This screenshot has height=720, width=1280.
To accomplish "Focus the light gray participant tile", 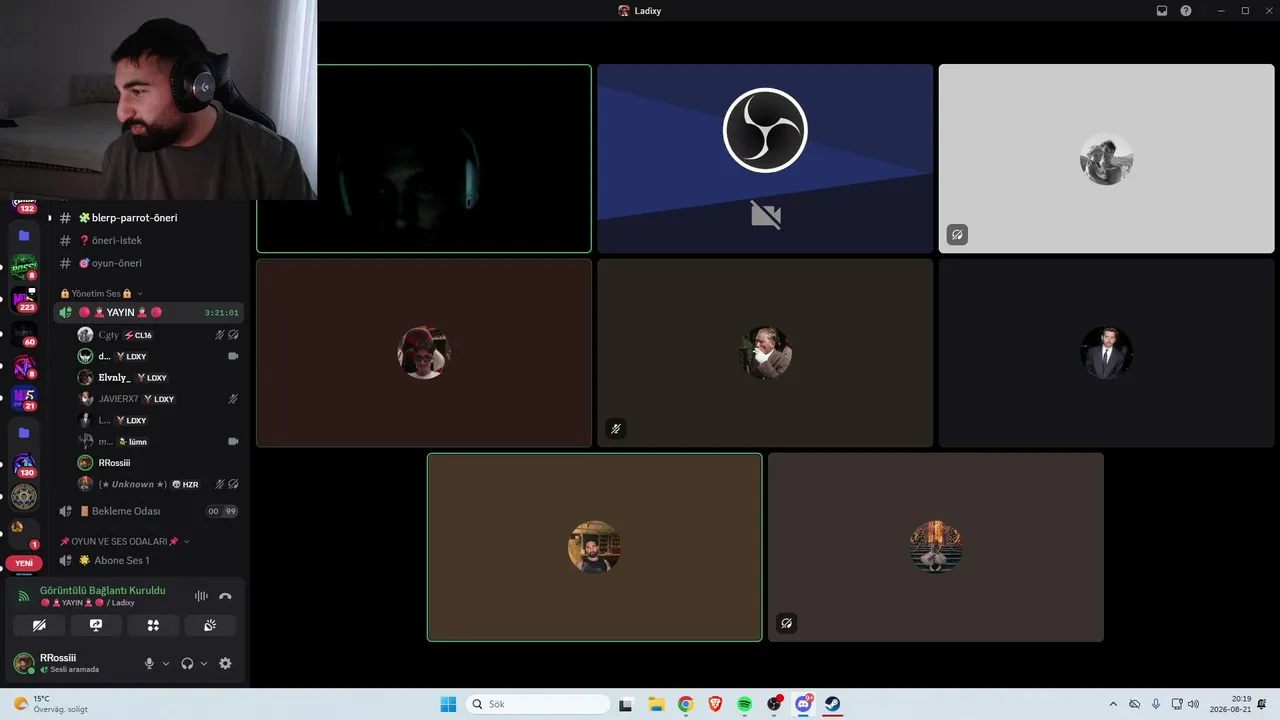I will tap(1106, 159).
